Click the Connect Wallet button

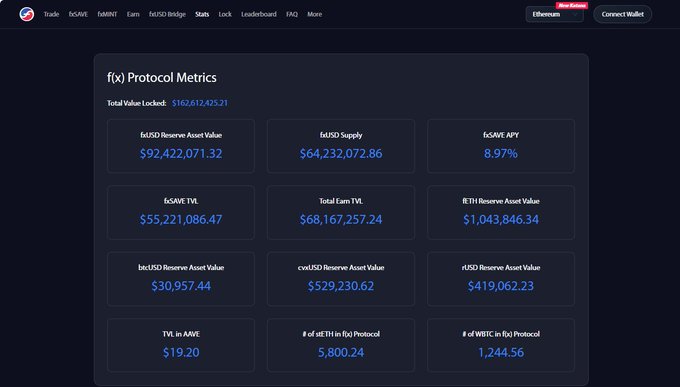pos(622,14)
